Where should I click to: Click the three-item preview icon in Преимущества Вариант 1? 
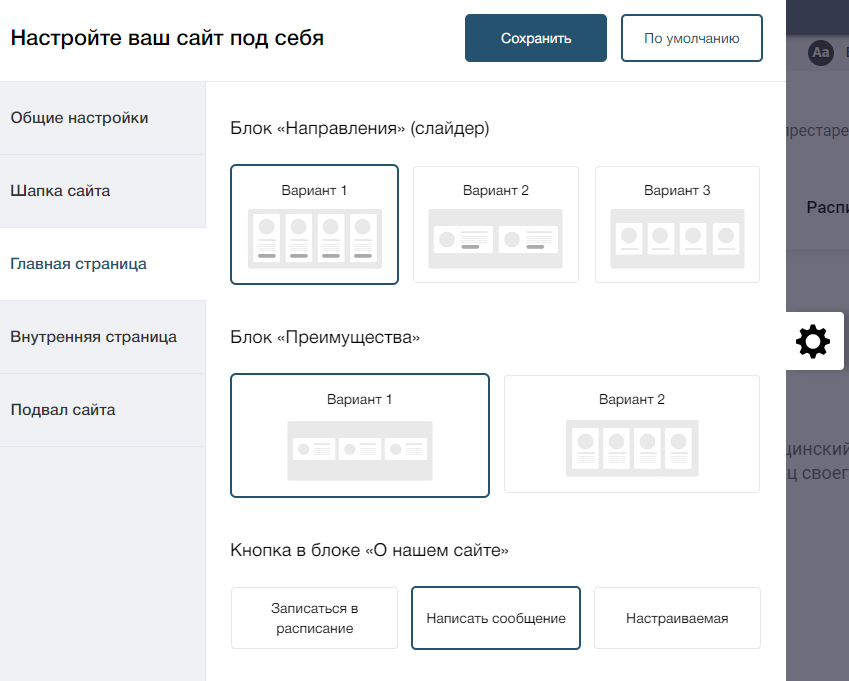click(x=360, y=450)
